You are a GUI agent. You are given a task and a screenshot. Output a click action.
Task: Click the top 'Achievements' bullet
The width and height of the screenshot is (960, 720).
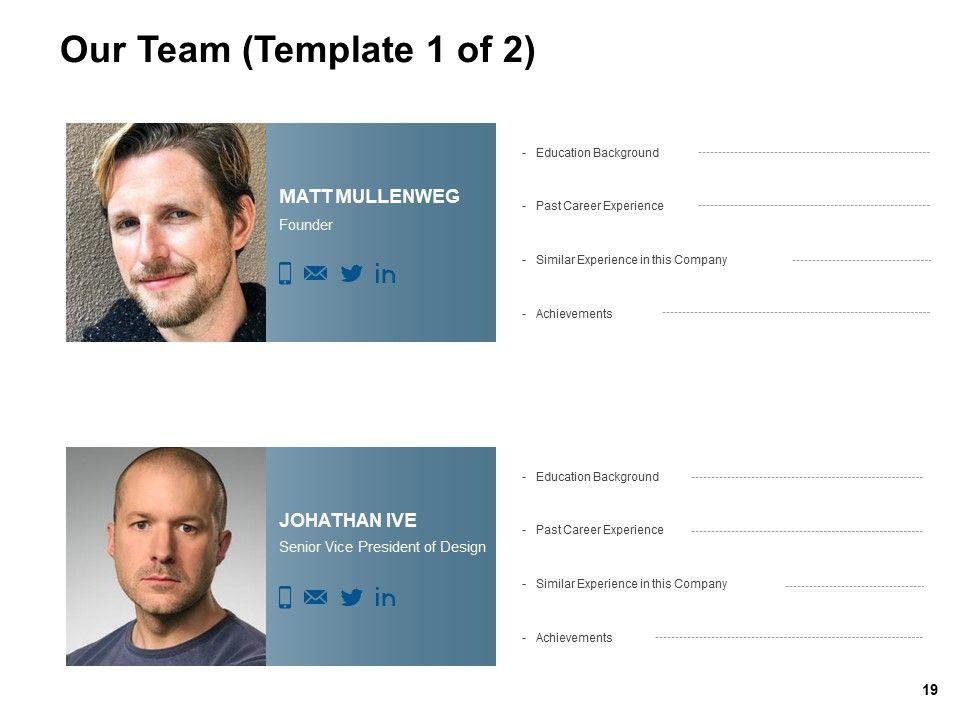pyautogui.click(x=574, y=314)
